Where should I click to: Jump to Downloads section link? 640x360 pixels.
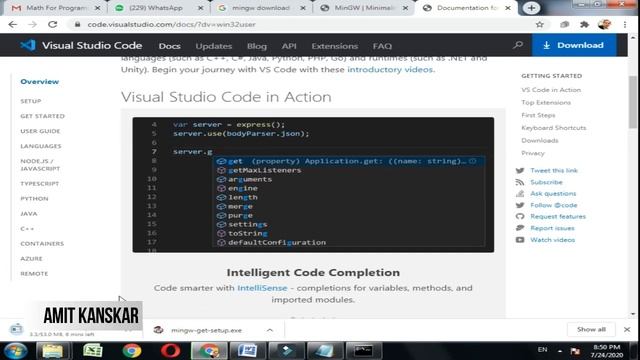pos(540,140)
